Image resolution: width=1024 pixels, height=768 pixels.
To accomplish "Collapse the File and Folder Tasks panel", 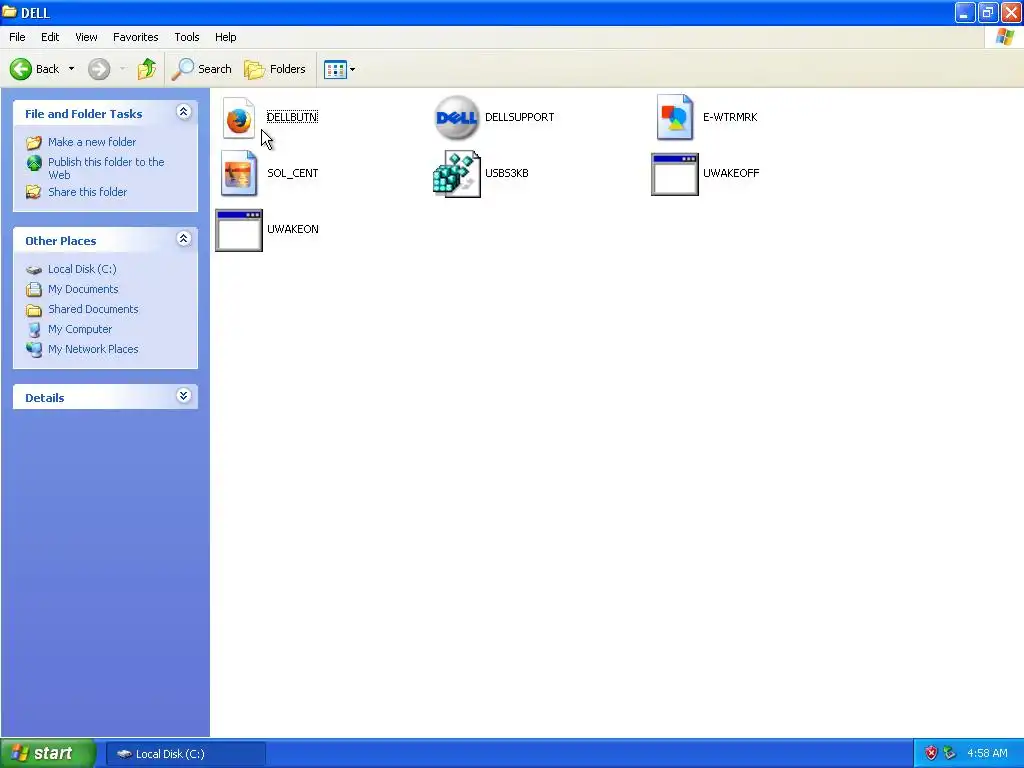I will click(184, 112).
